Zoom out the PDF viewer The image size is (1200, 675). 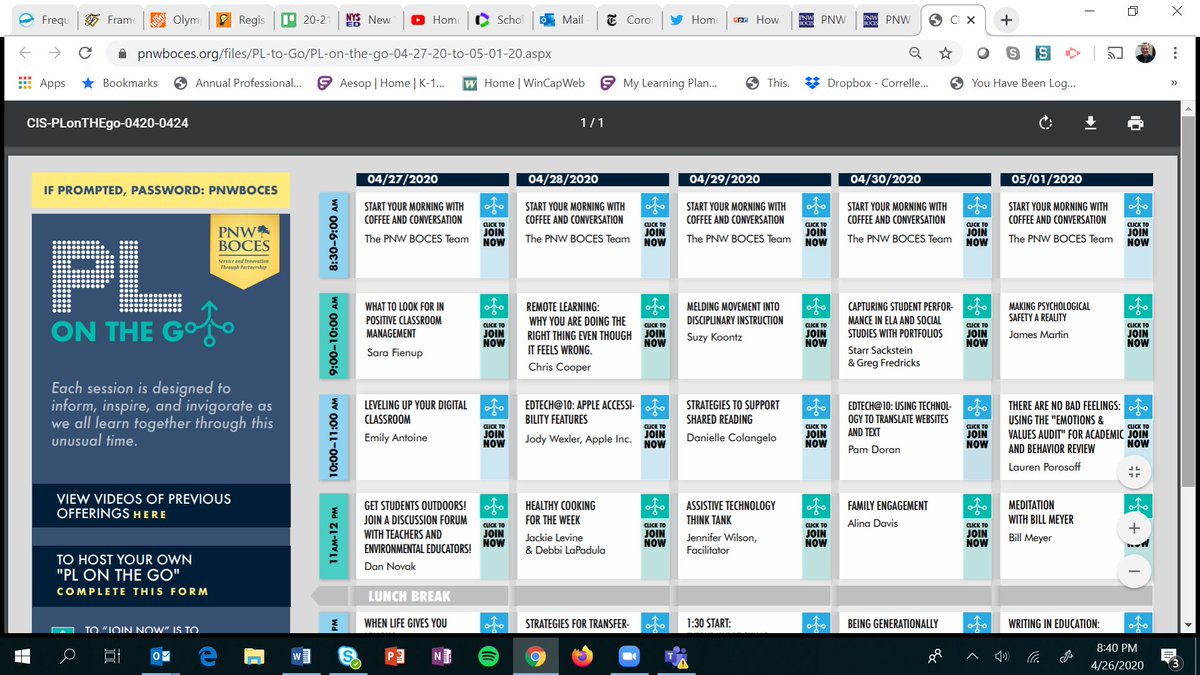click(1133, 571)
